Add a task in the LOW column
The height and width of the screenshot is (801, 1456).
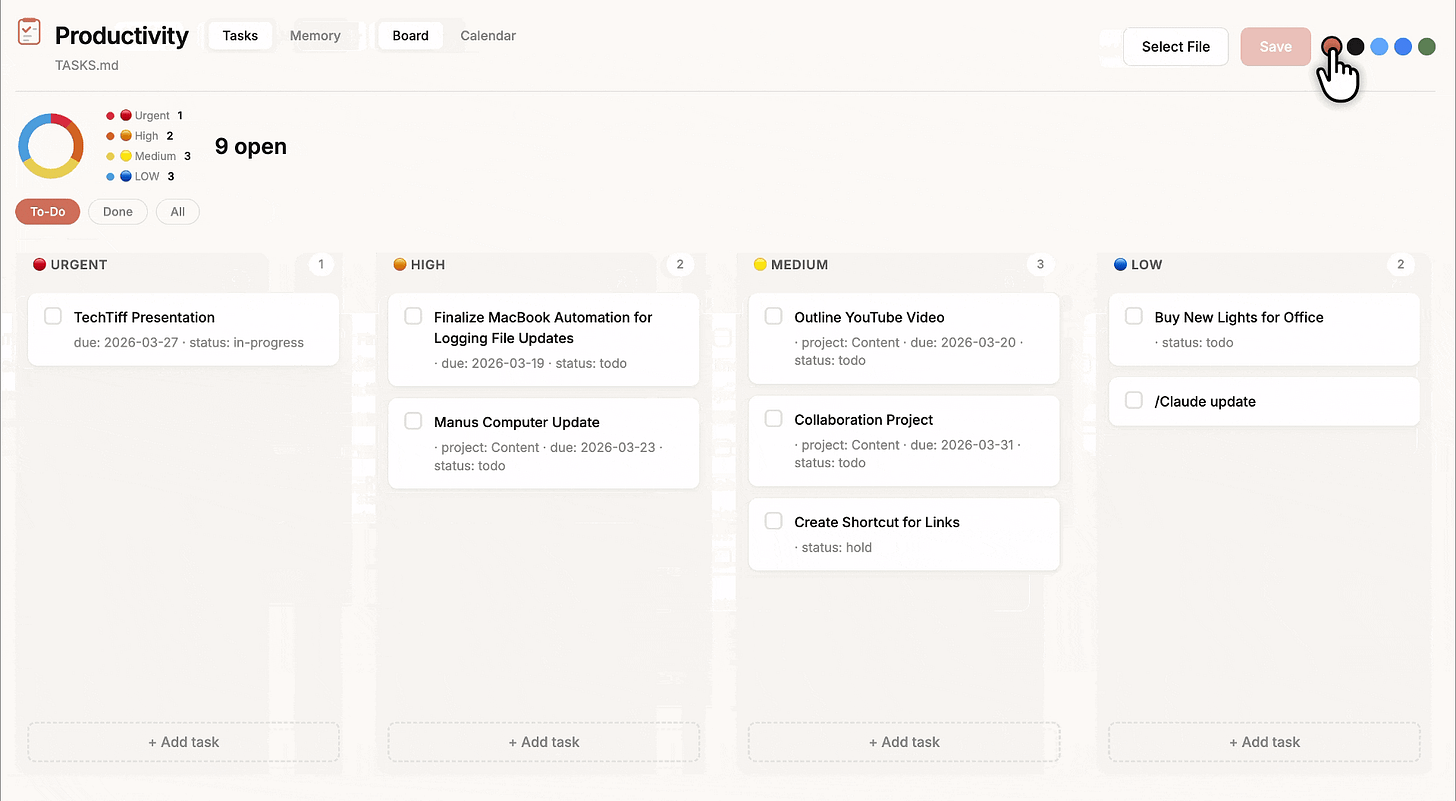point(1264,742)
